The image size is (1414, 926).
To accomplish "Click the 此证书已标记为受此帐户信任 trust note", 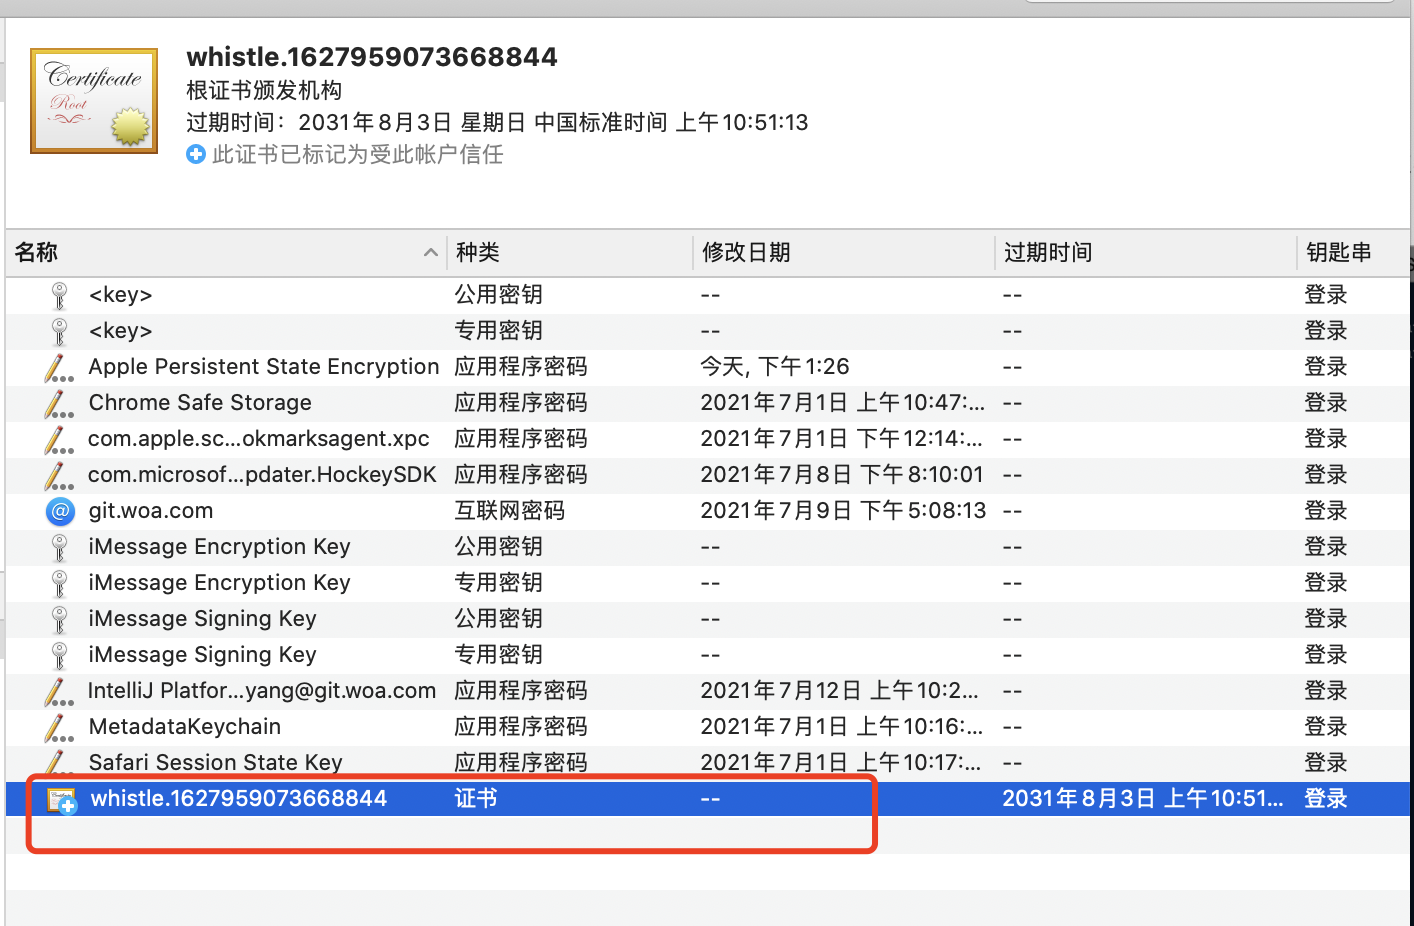I will (x=357, y=155).
